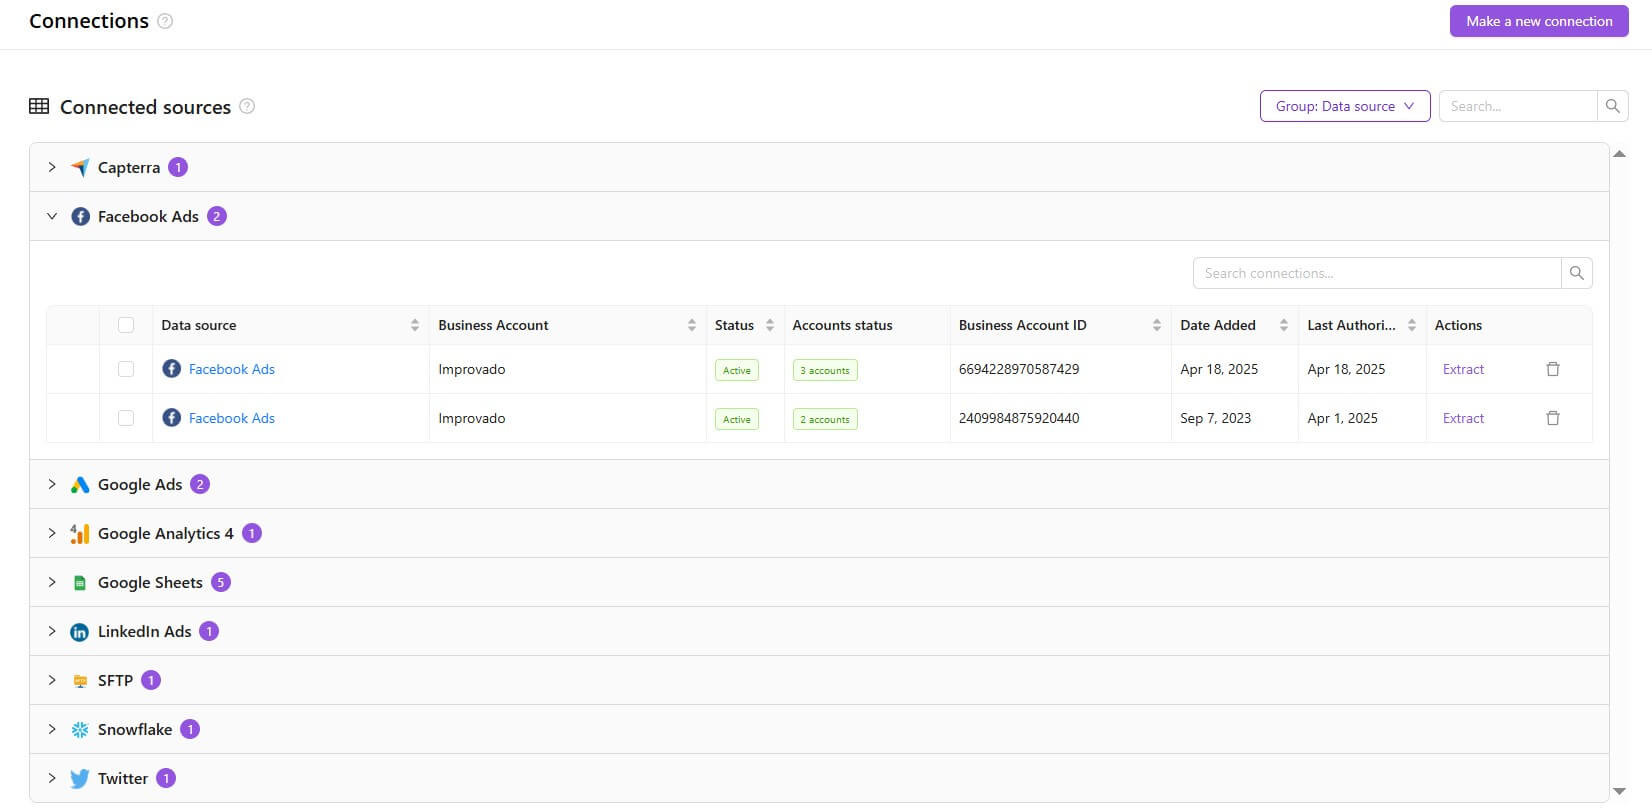Check the box for the 3 accounts connection
1652x812 pixels.
tap(126, 369)
